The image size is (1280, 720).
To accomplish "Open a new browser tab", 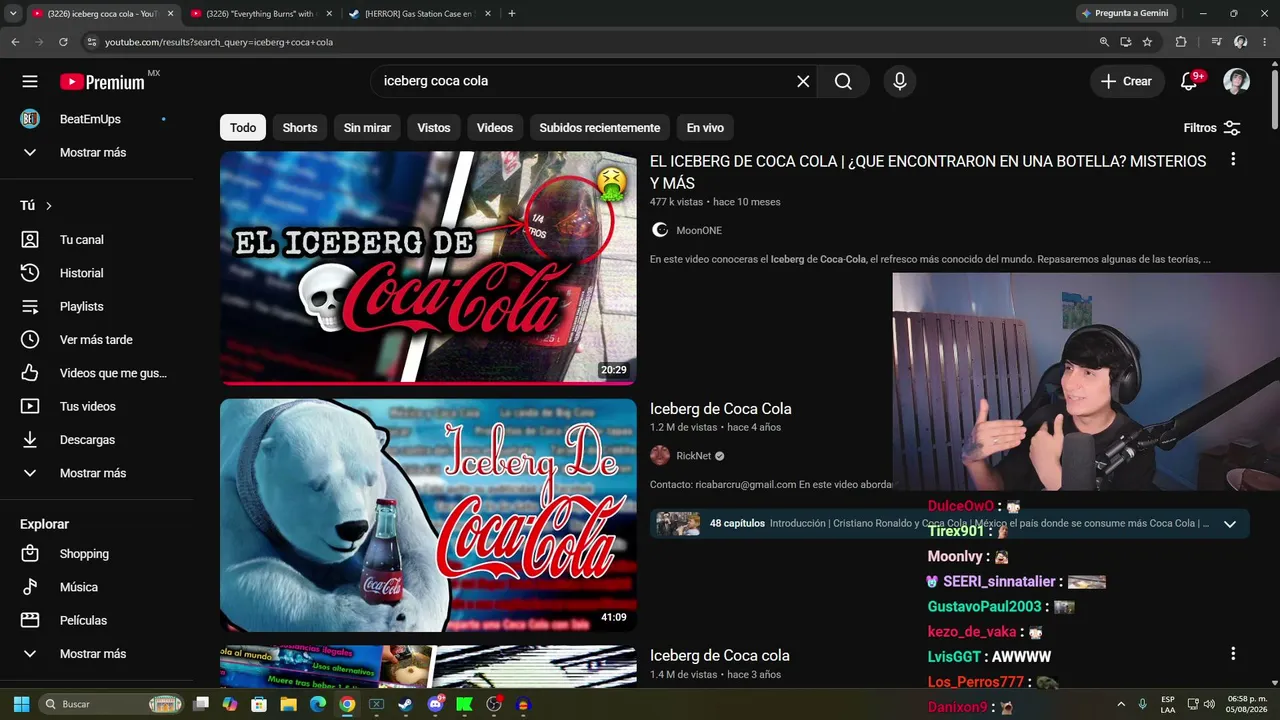I will pos(512,13).
